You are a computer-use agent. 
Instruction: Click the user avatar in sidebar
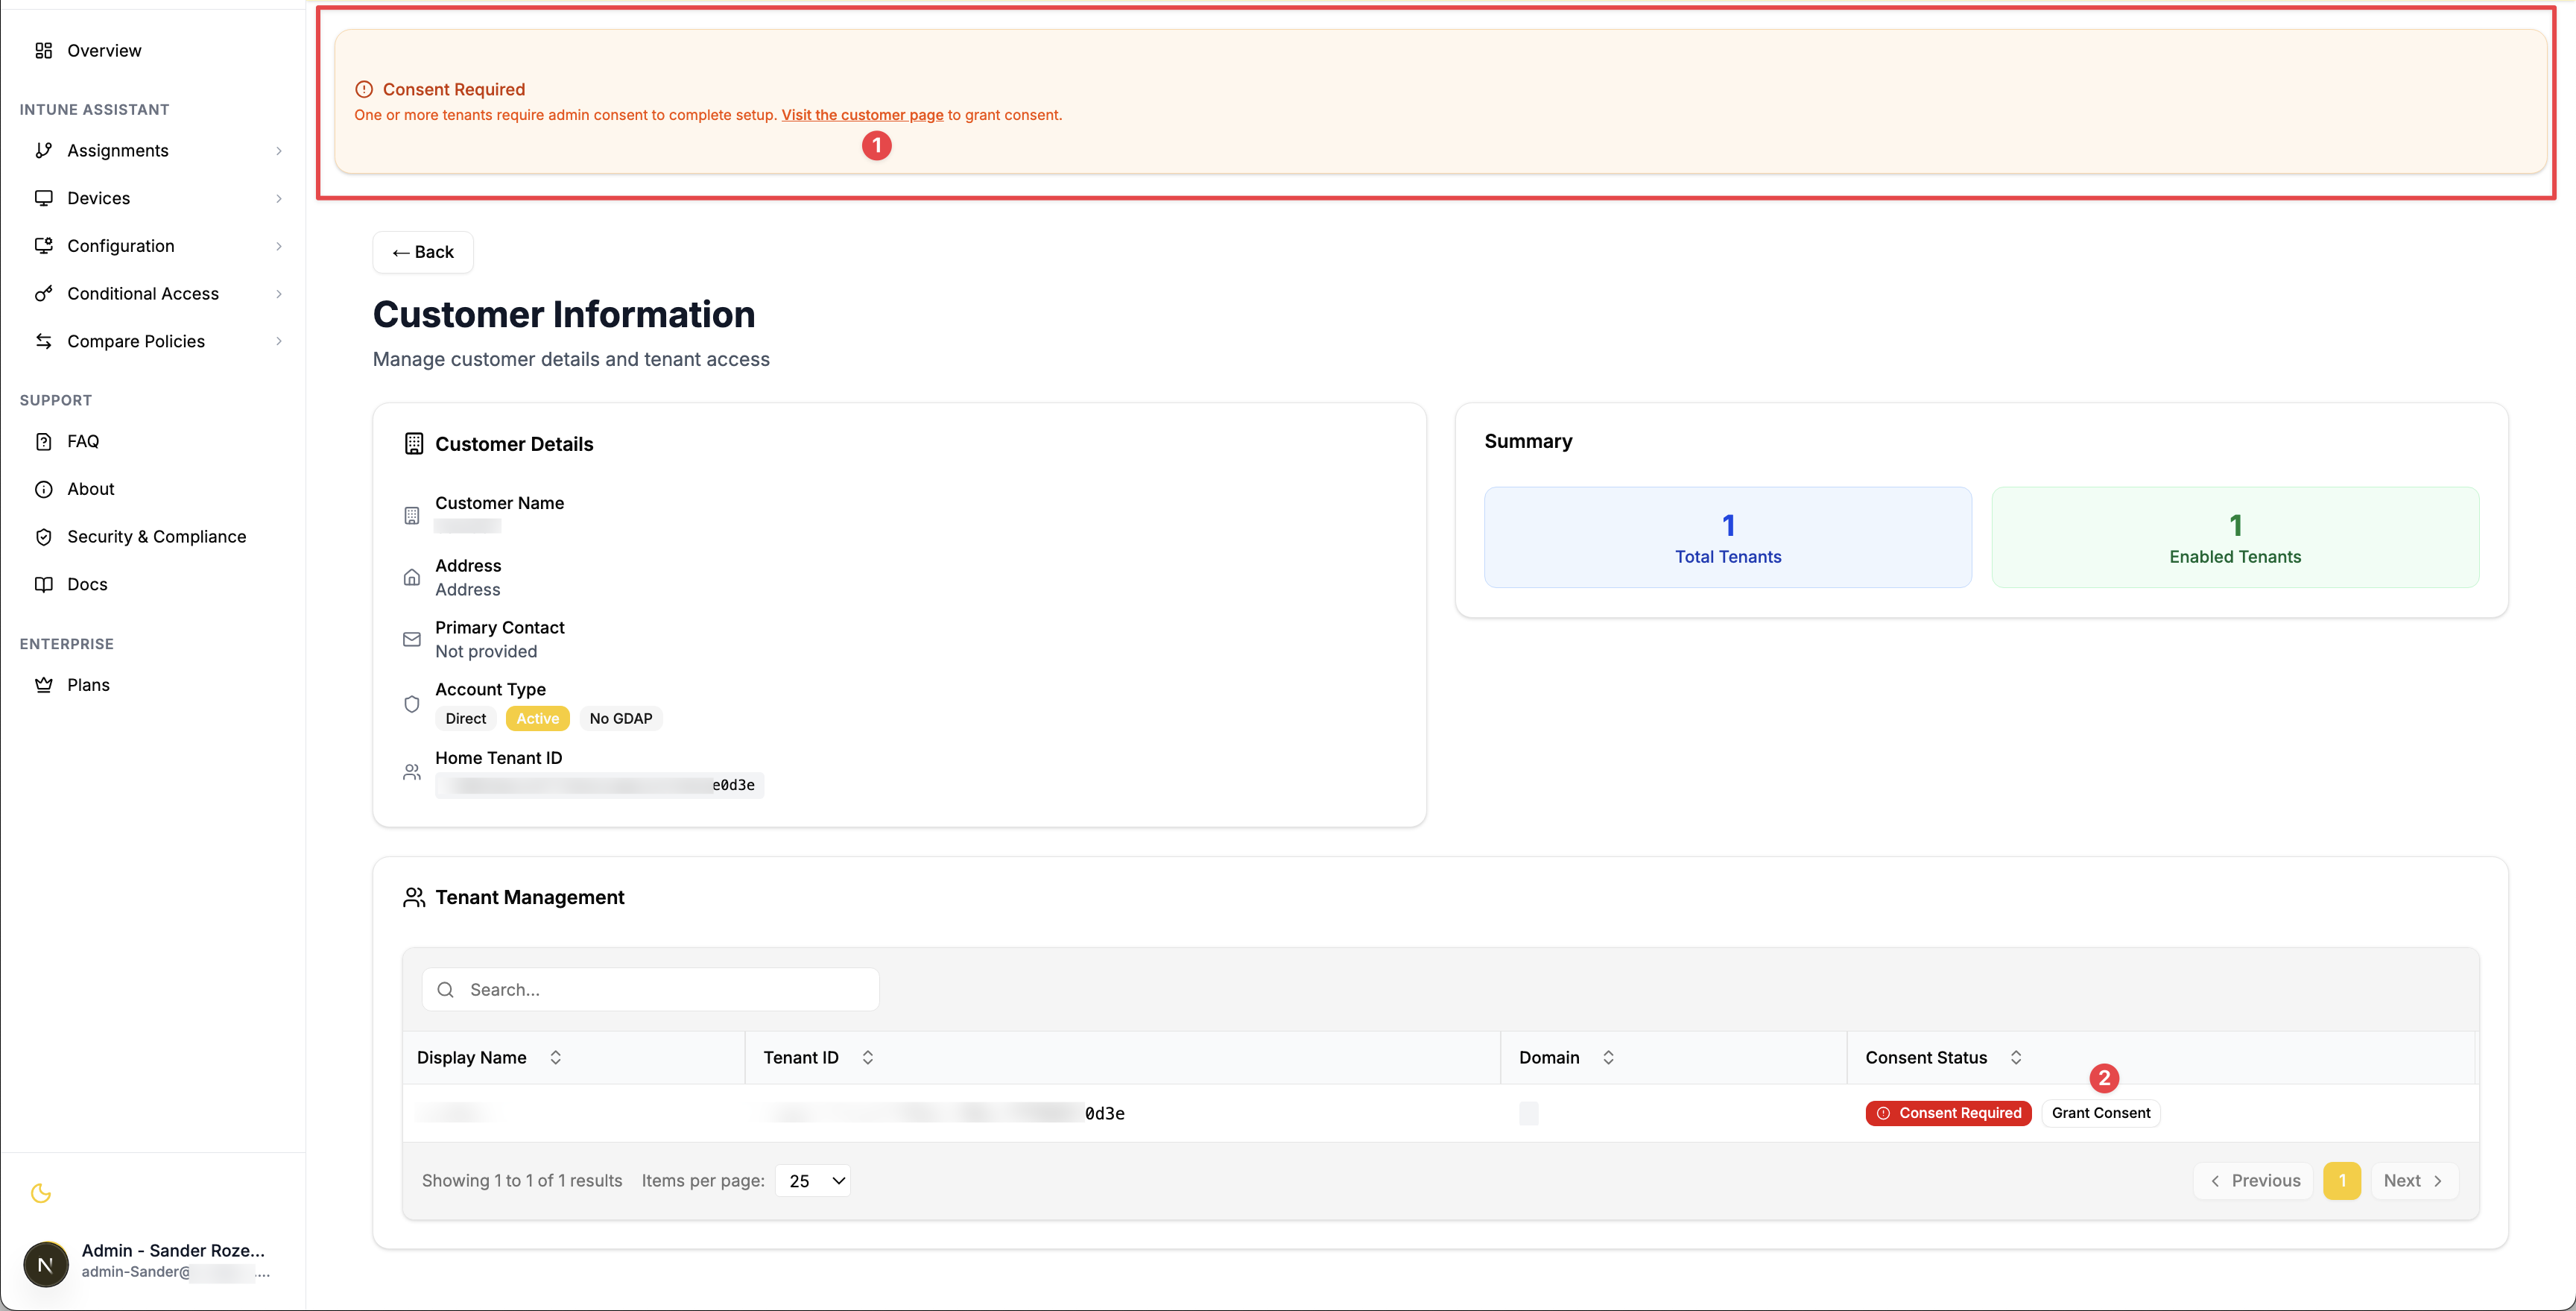(x=46, y=1263)
